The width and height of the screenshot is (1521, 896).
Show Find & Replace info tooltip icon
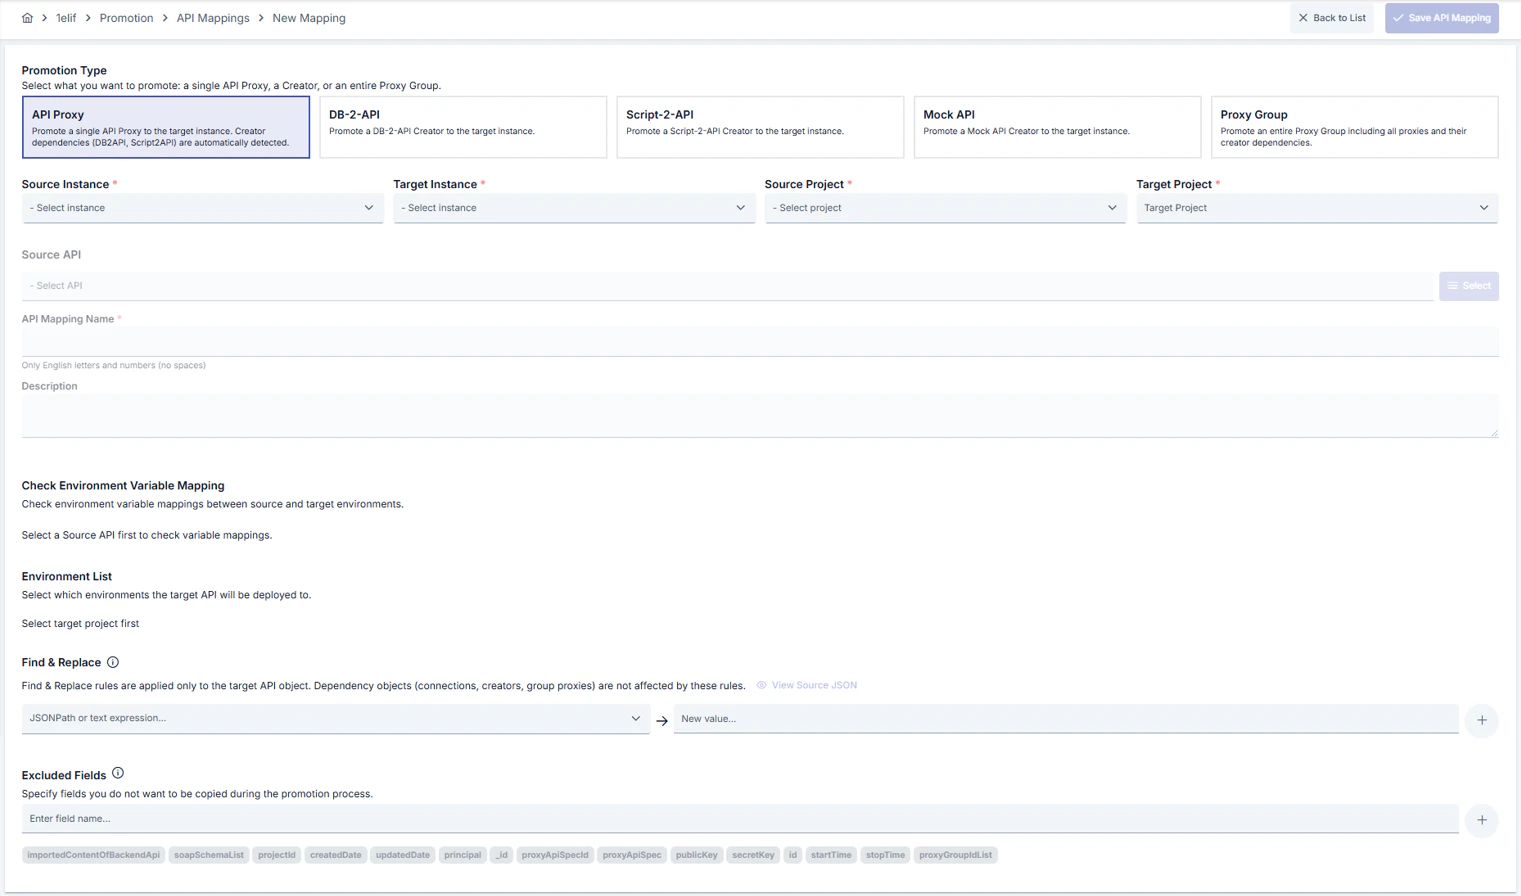pos(113,662)
